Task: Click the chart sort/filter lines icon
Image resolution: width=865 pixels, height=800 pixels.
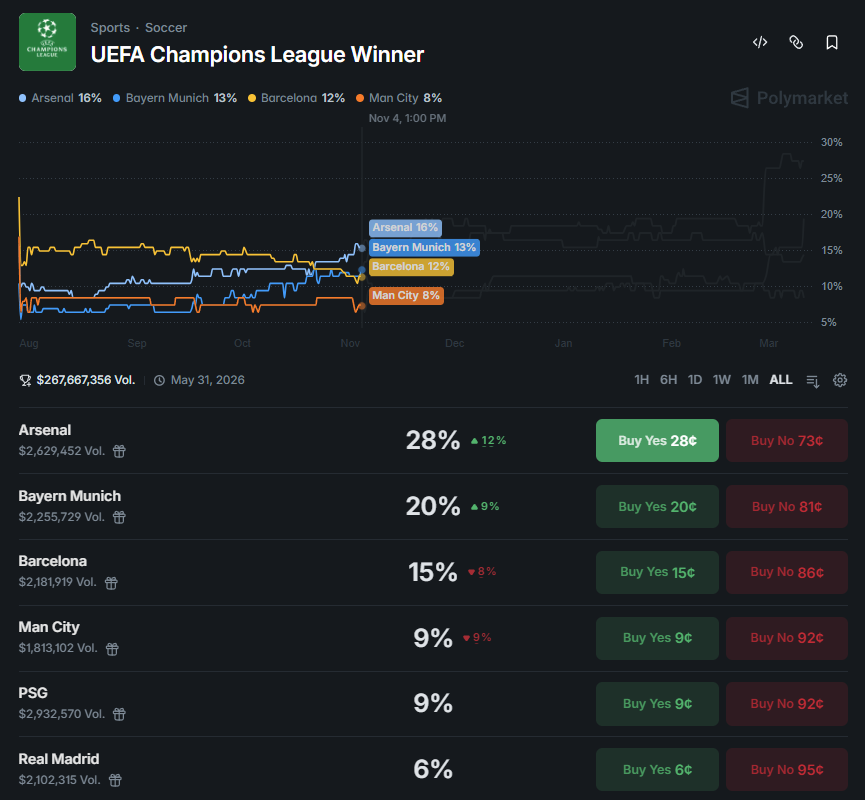Action: click(x=813, y=380)
